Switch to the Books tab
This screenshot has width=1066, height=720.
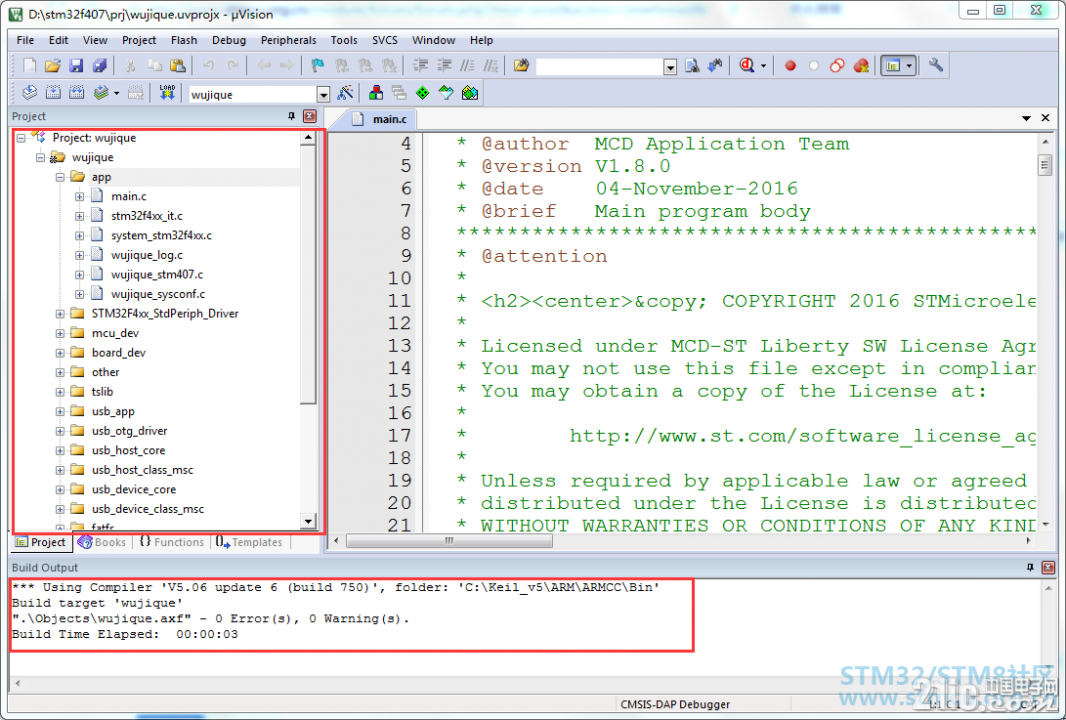pos(102,542)
